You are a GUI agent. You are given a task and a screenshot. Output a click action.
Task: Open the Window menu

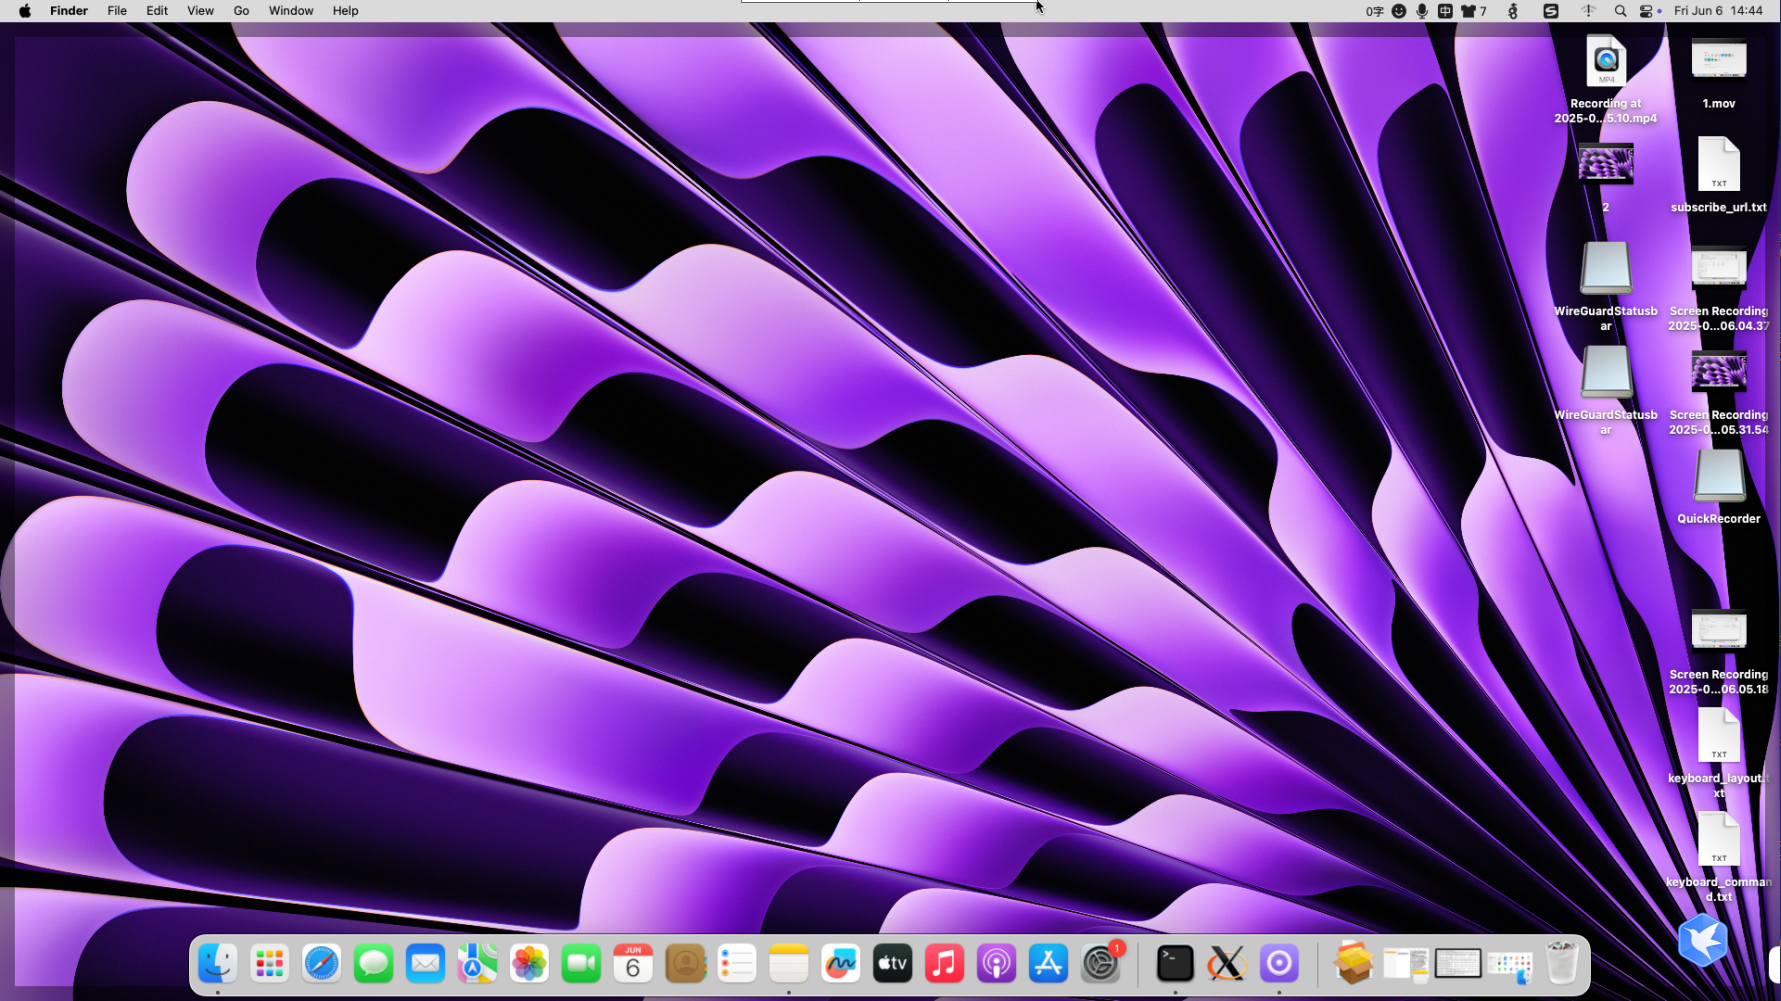click(x=291, y=11)
